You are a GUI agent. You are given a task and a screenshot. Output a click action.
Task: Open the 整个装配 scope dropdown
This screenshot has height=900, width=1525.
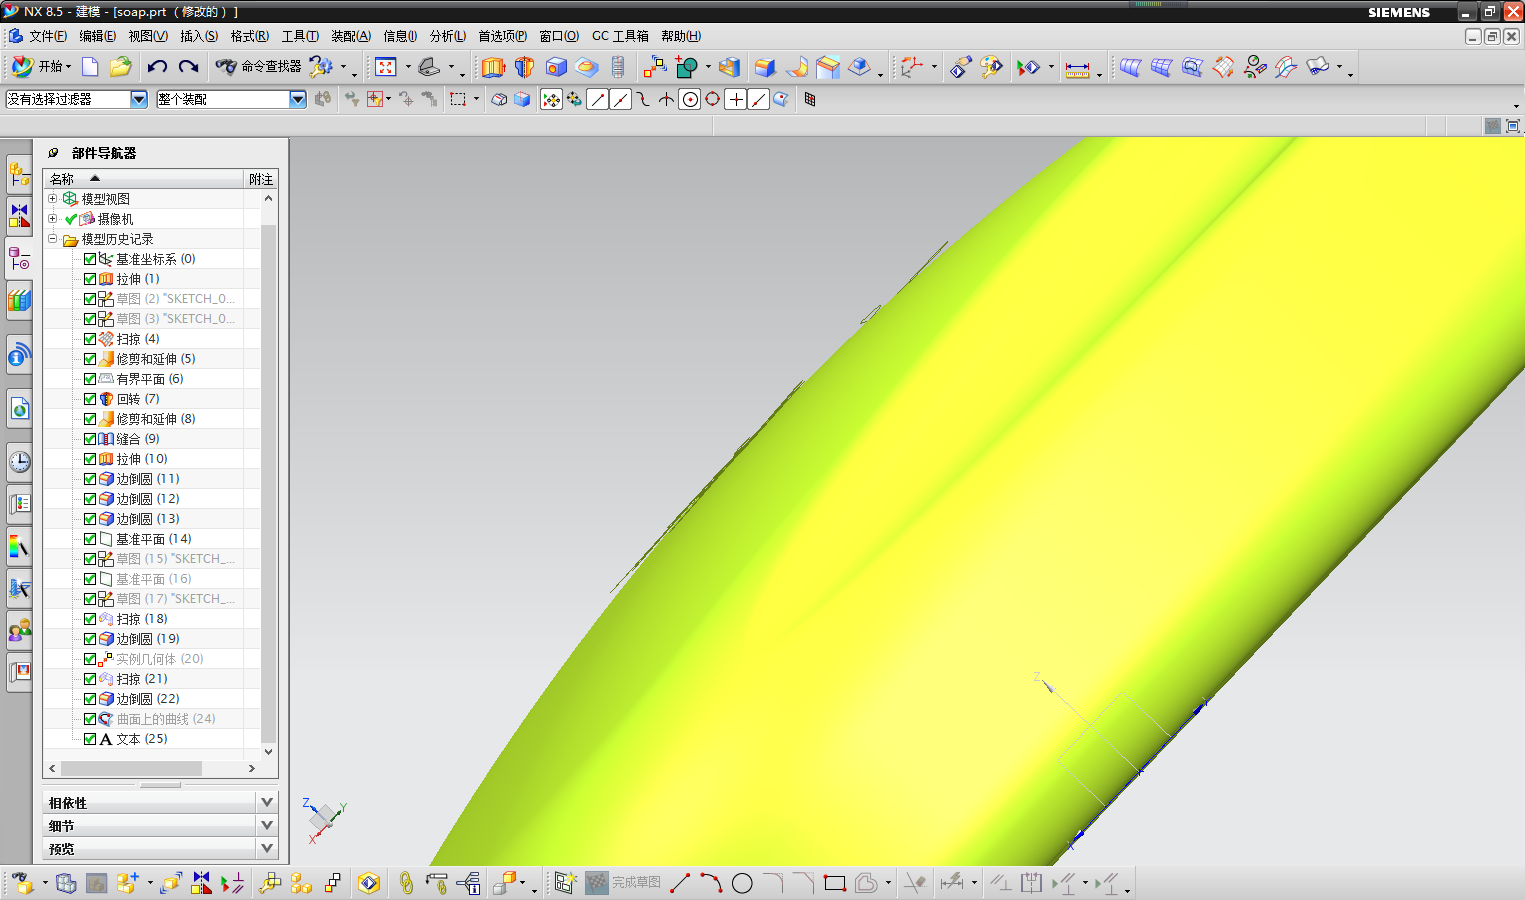[297, 99]
